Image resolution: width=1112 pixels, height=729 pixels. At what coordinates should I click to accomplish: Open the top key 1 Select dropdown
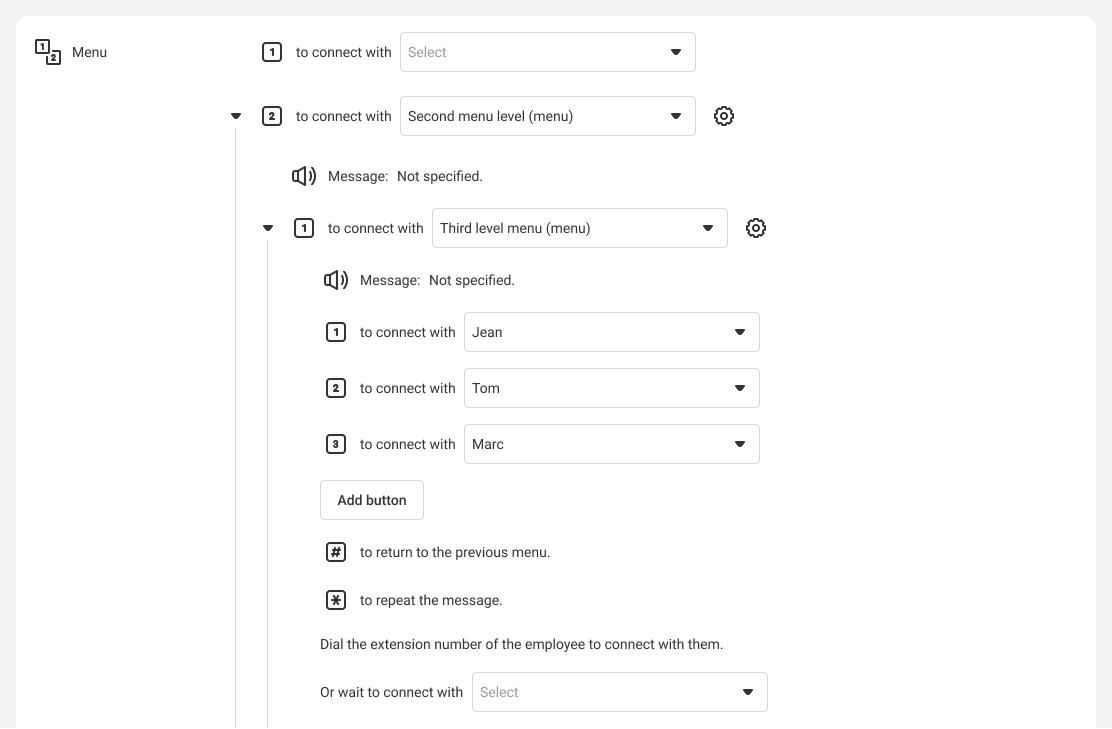point(547,52)
